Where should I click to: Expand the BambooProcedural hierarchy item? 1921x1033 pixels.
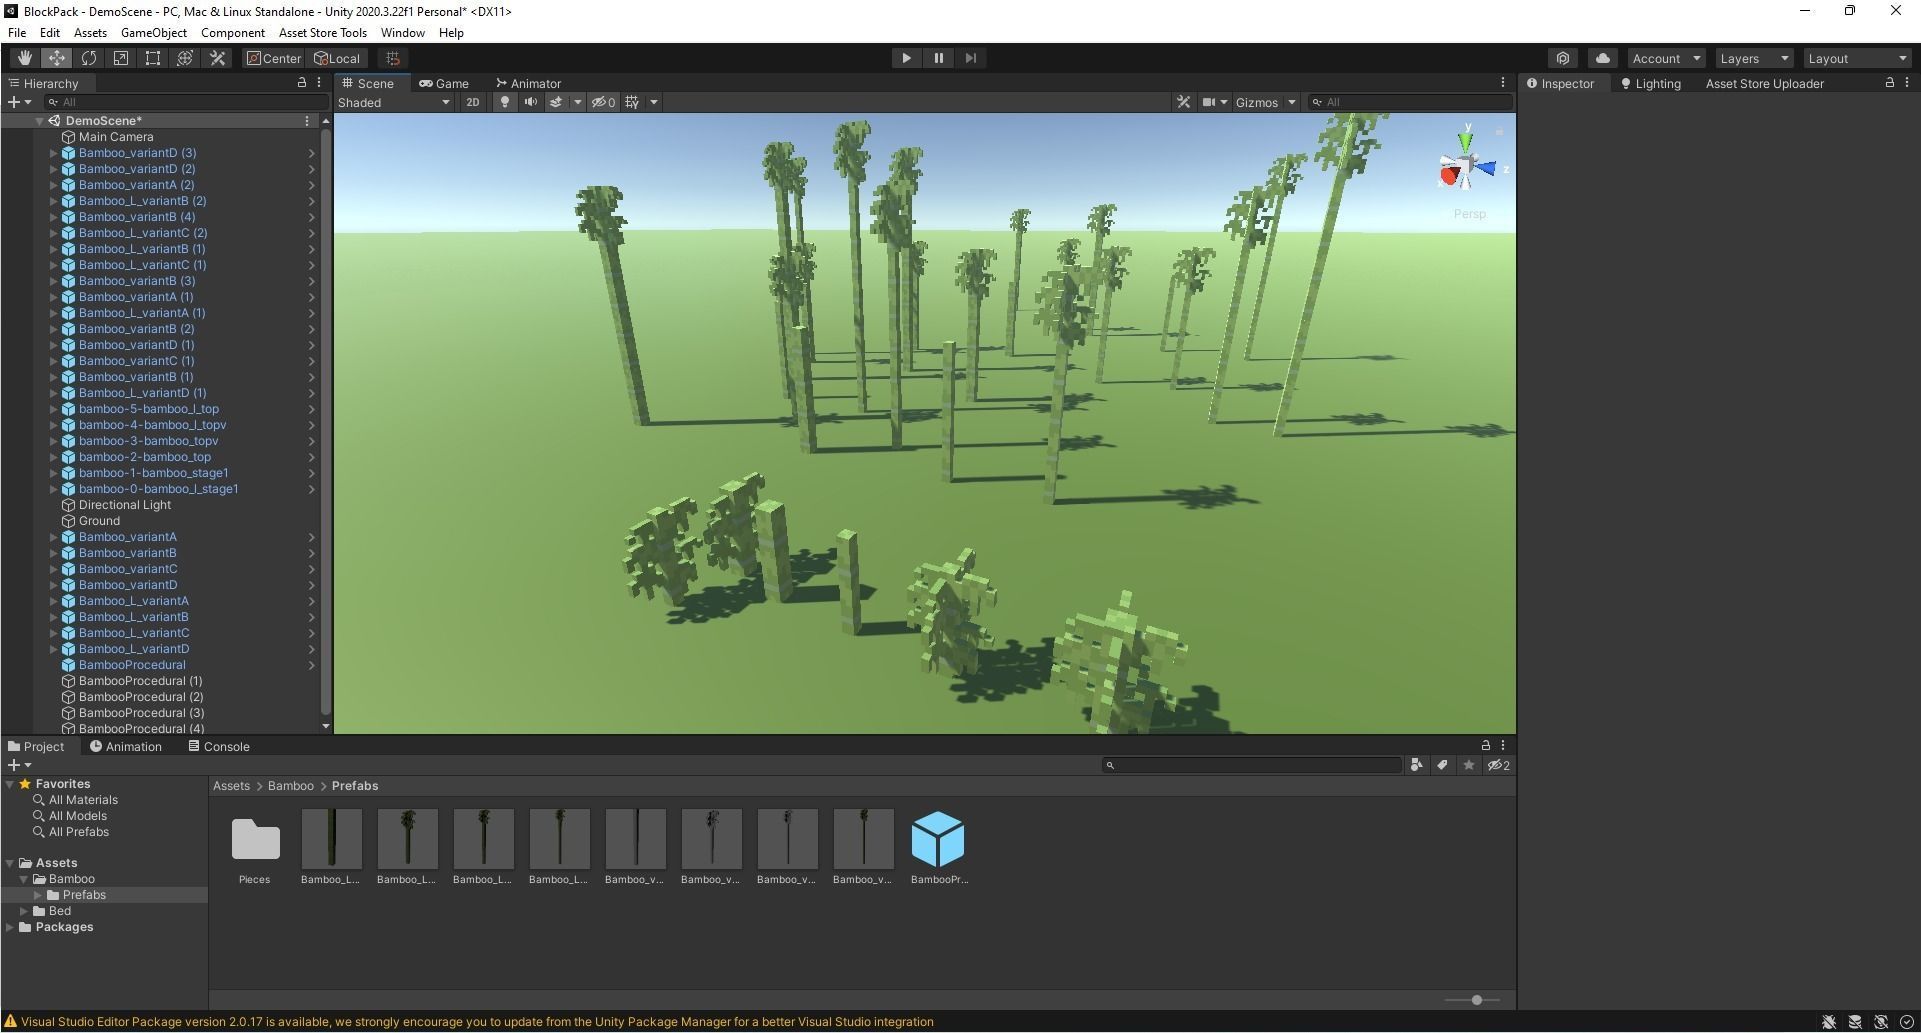pyautogui.click(x=313, y=664)
